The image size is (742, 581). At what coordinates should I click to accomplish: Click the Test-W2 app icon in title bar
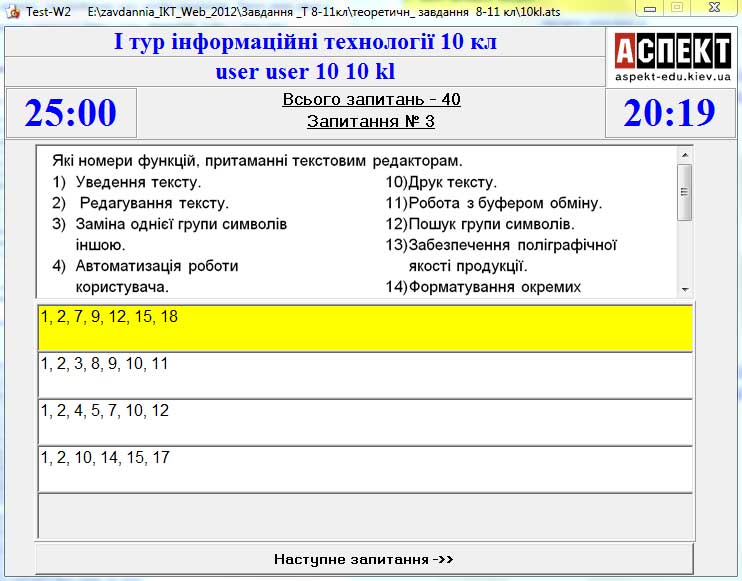[12, 11]
